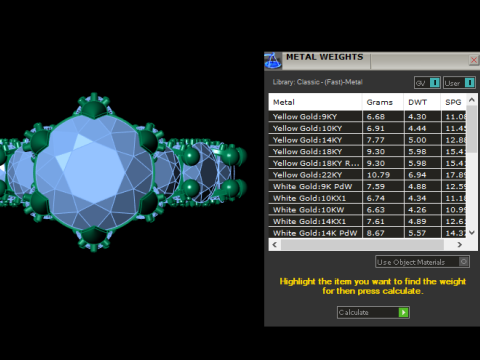
Task: Click the Calculate button
Action: pyautogui.click(x=373, y=312)
